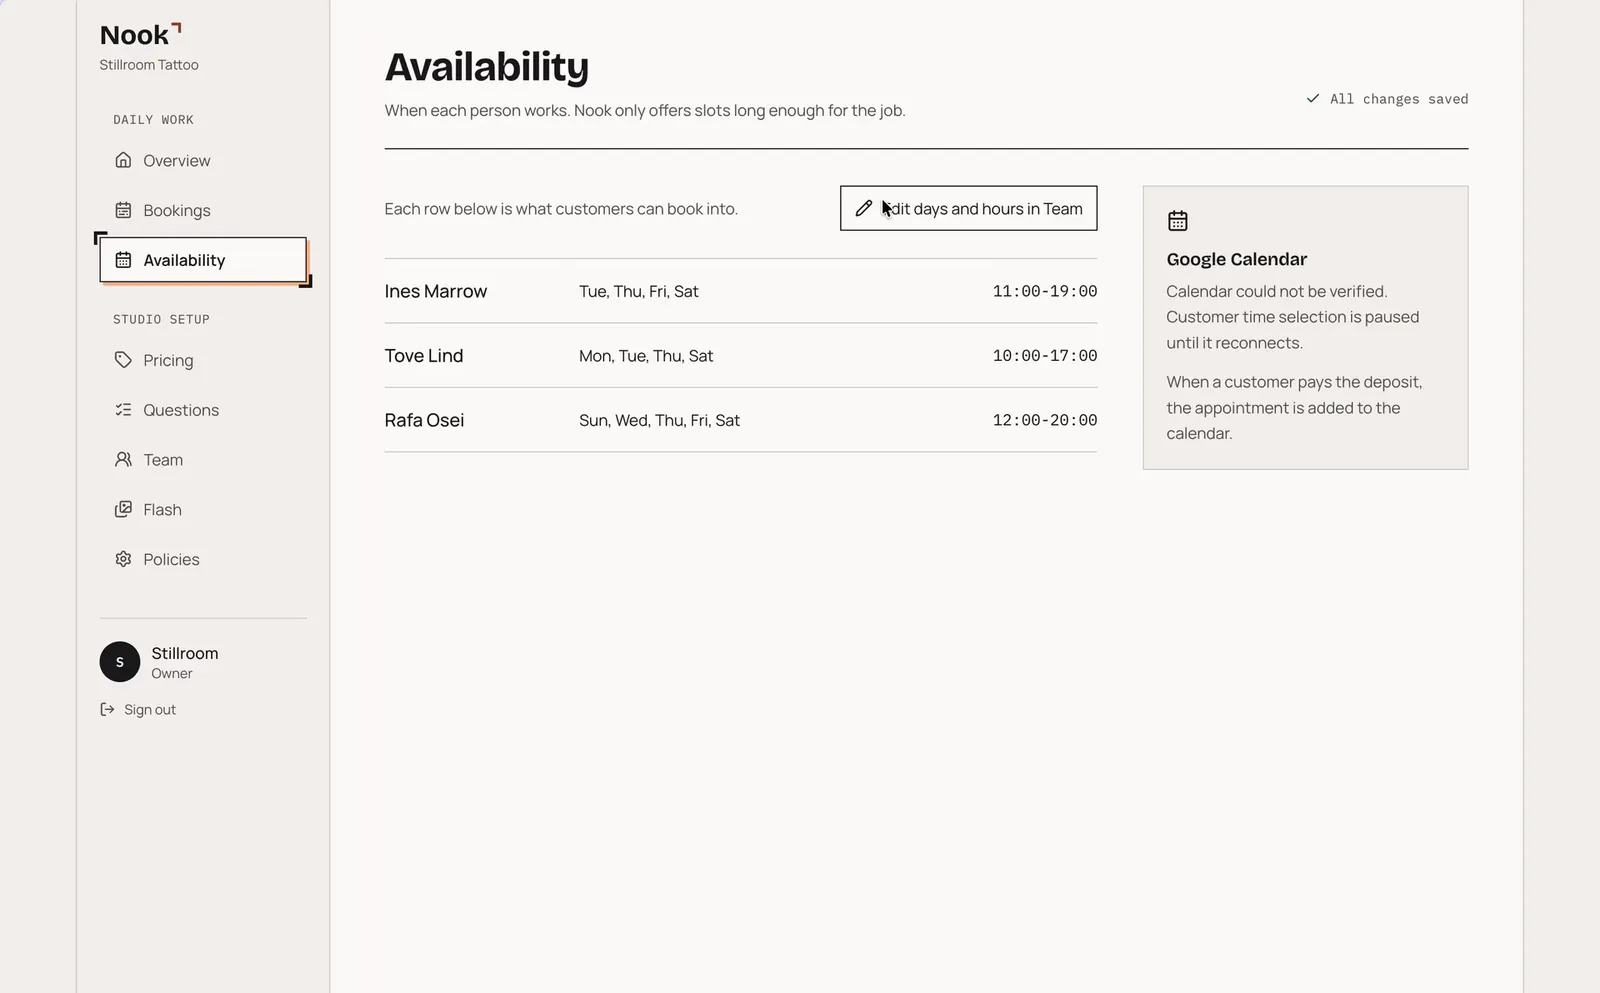The width and height of the screenshot is (1600, 993).
Task: Click the Questions checklist icon
Action: 123,410
